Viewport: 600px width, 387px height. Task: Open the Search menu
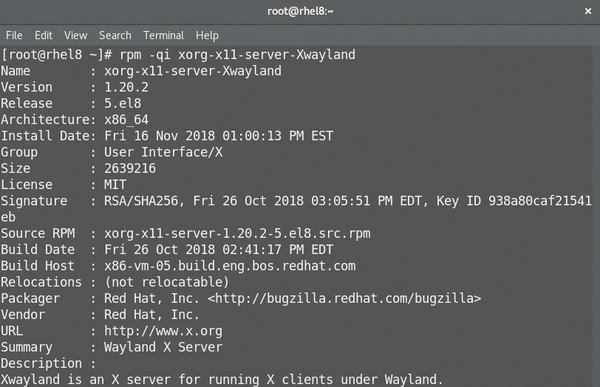point(115,36)
